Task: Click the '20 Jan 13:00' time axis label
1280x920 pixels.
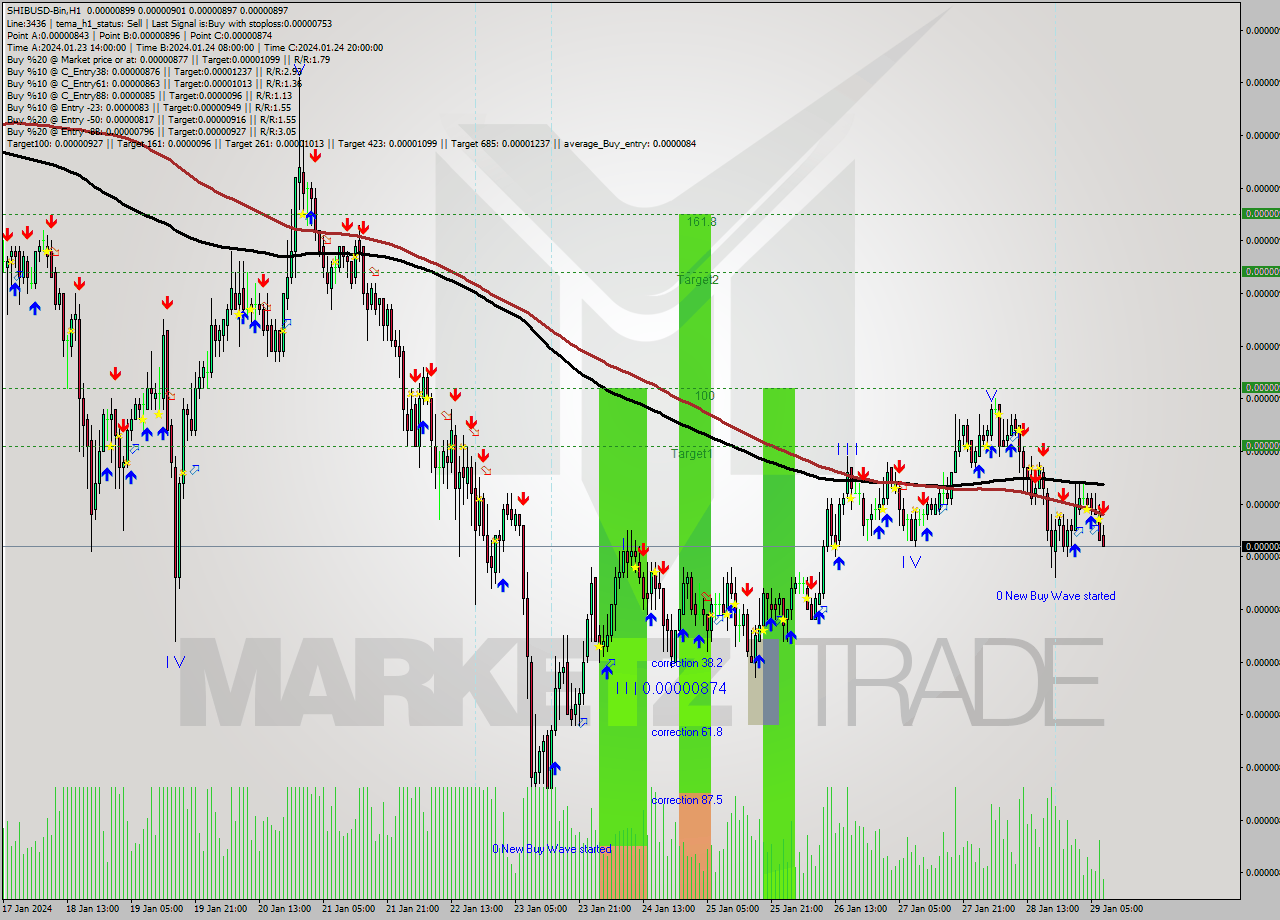Action: [284, 909]
